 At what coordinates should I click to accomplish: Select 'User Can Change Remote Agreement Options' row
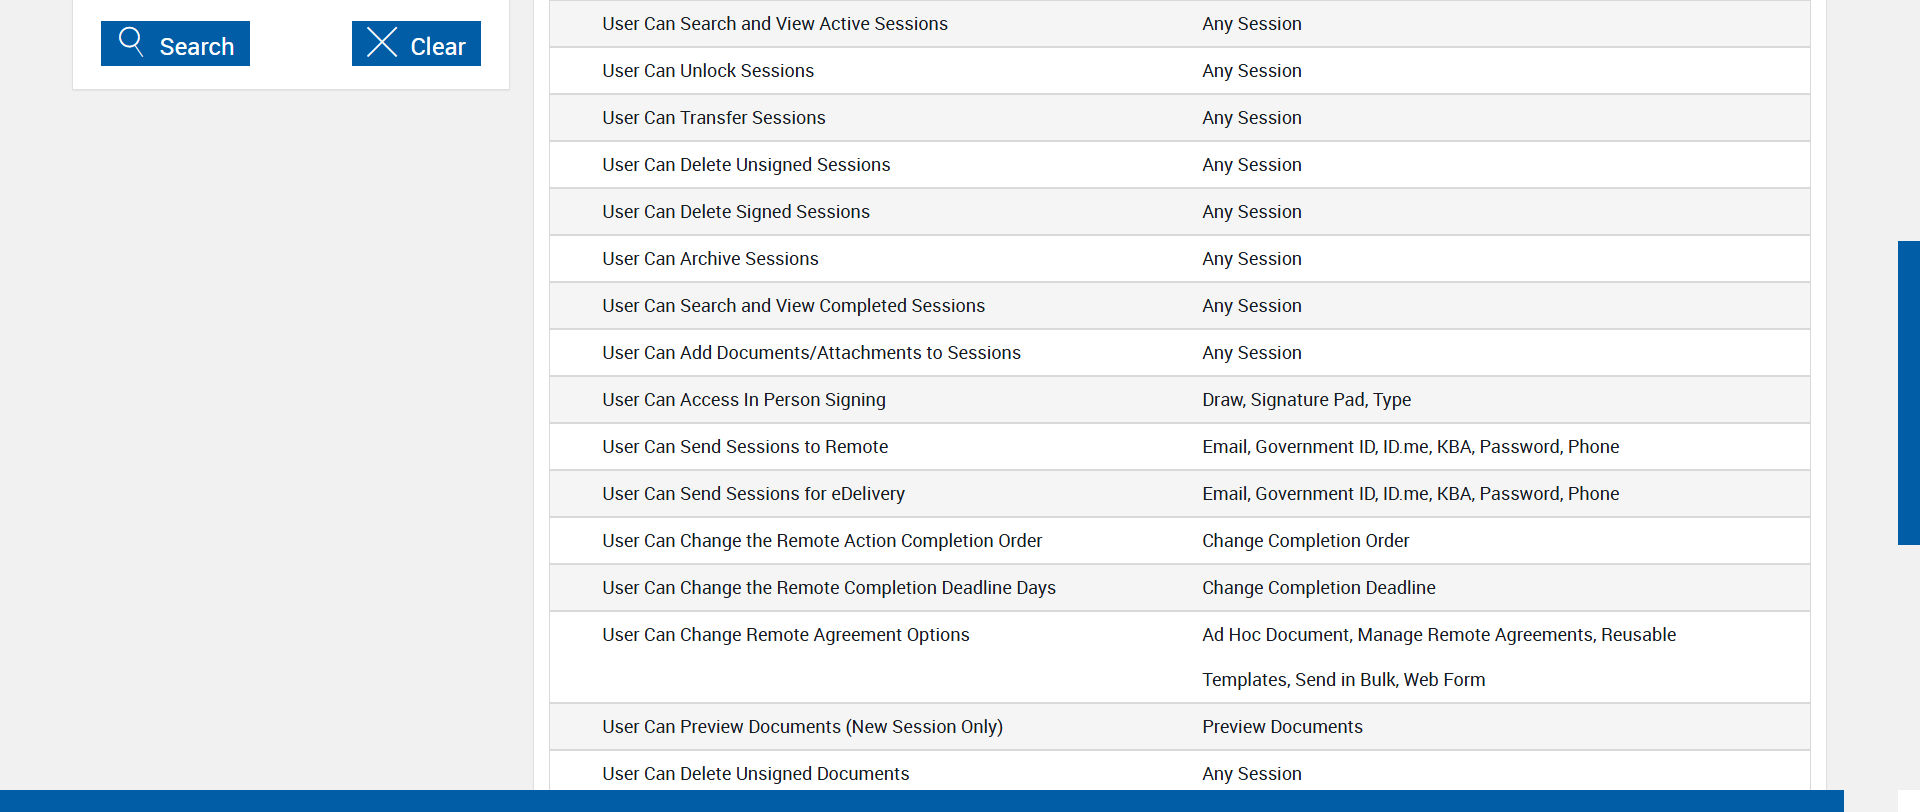pos(786,635)
